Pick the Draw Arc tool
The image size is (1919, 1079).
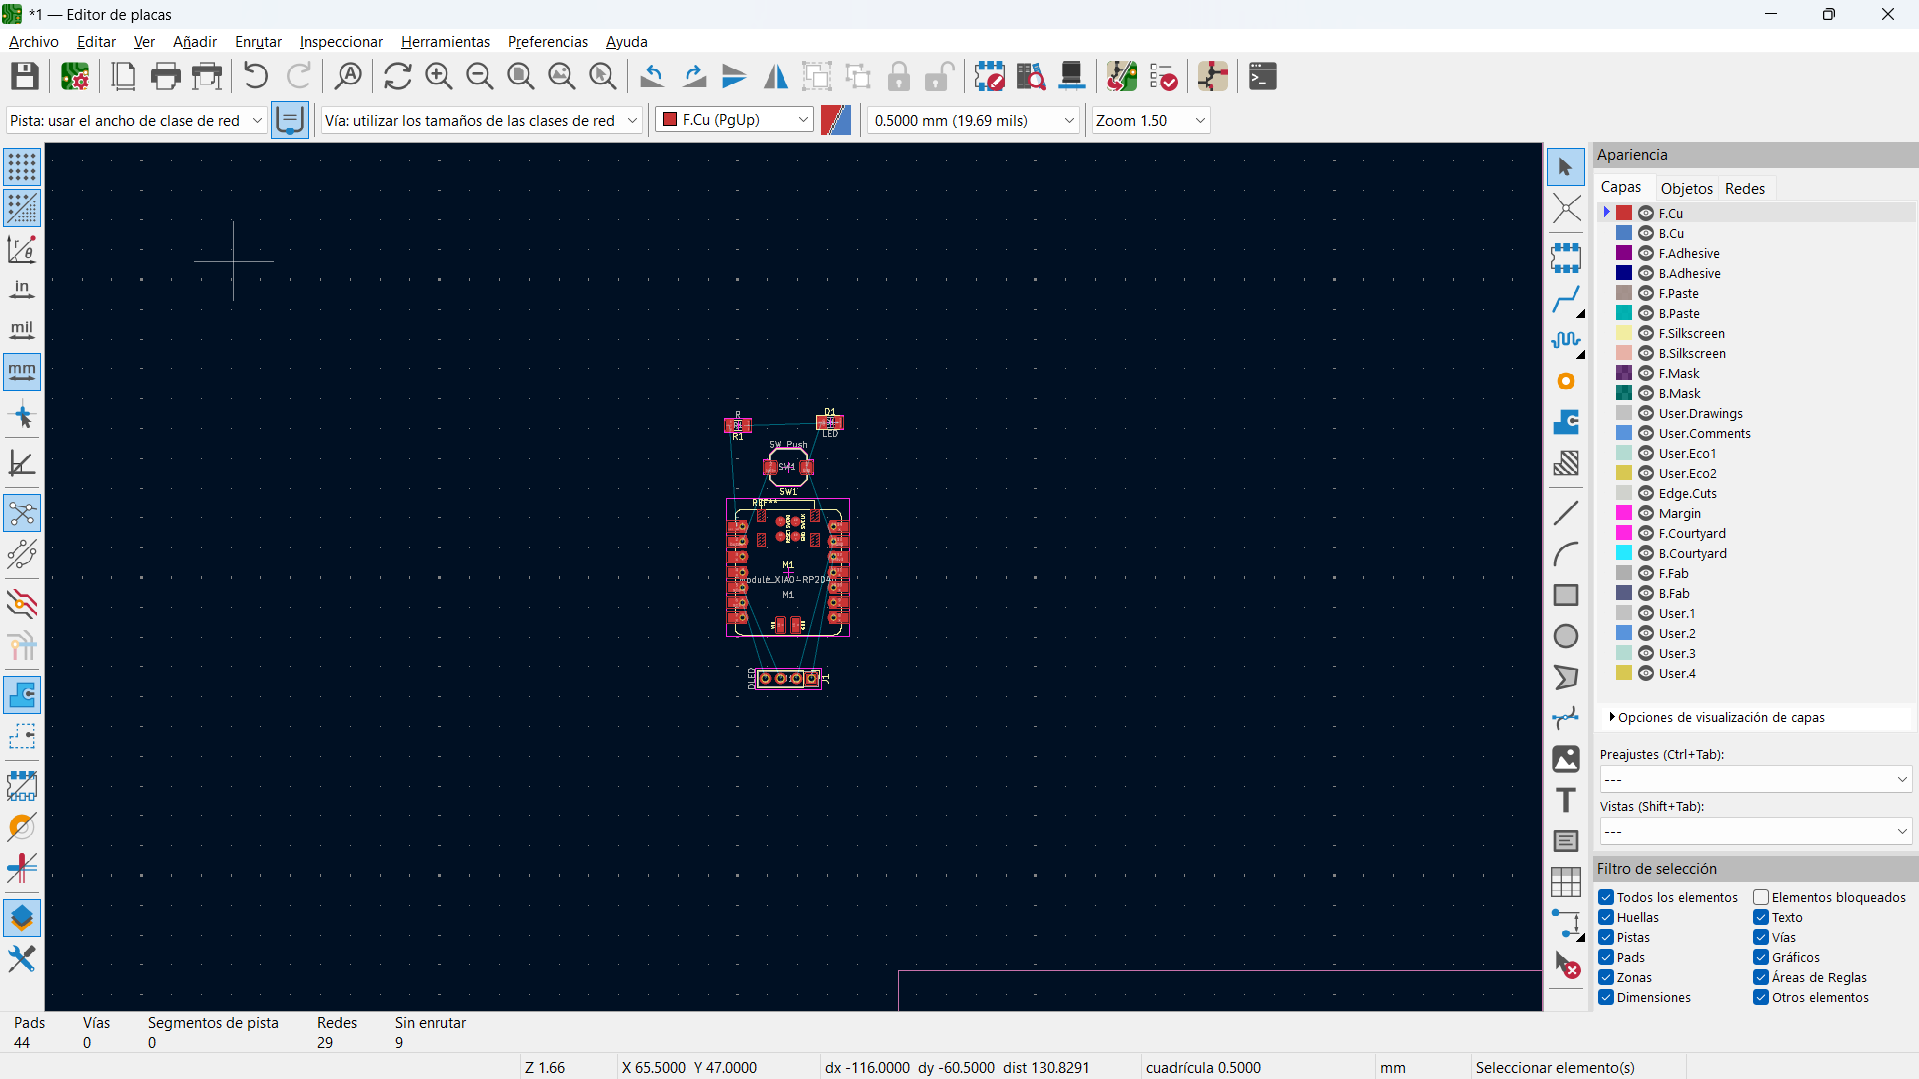tap(1566, 554)
